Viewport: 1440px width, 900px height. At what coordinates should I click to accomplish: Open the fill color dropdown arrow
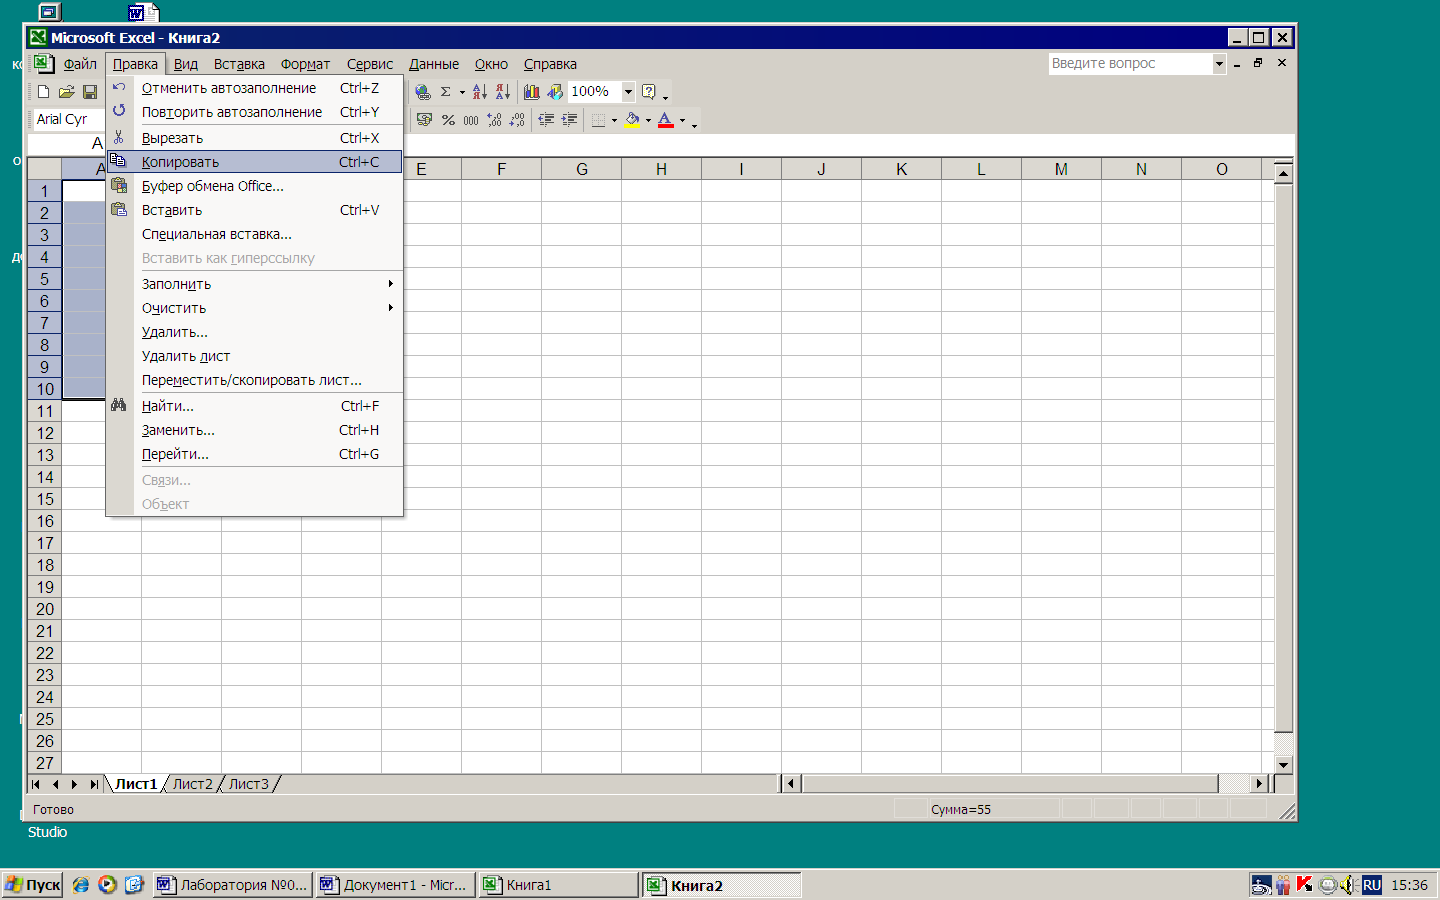pos(648,120)
